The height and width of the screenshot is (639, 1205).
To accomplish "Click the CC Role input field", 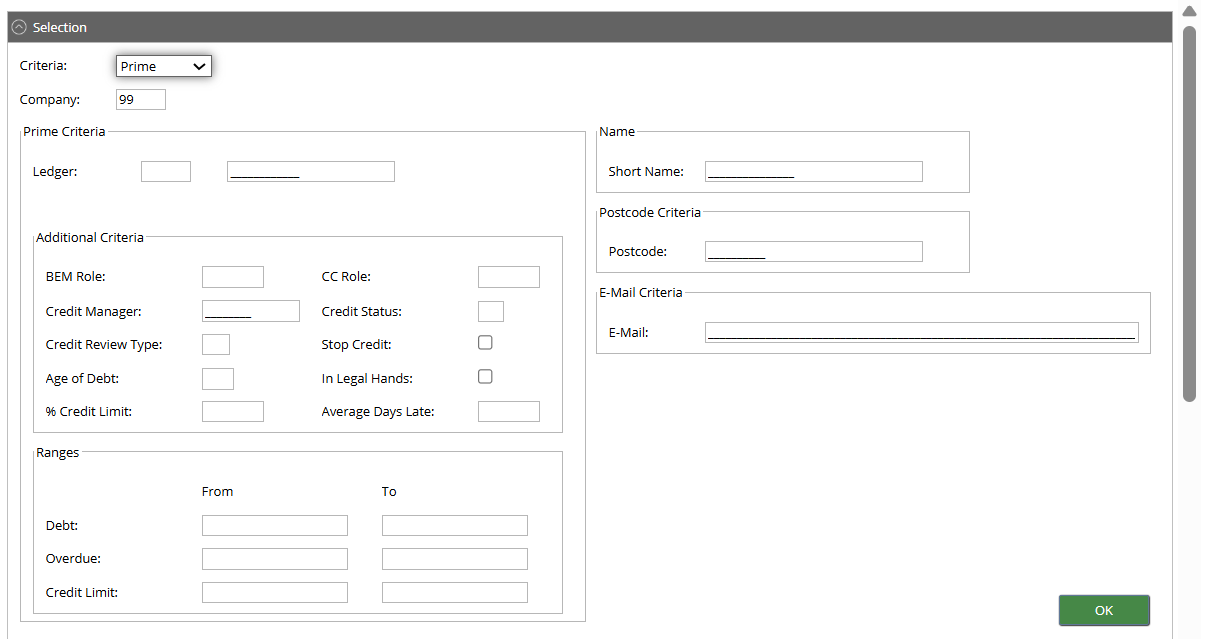I will [509, 277].
